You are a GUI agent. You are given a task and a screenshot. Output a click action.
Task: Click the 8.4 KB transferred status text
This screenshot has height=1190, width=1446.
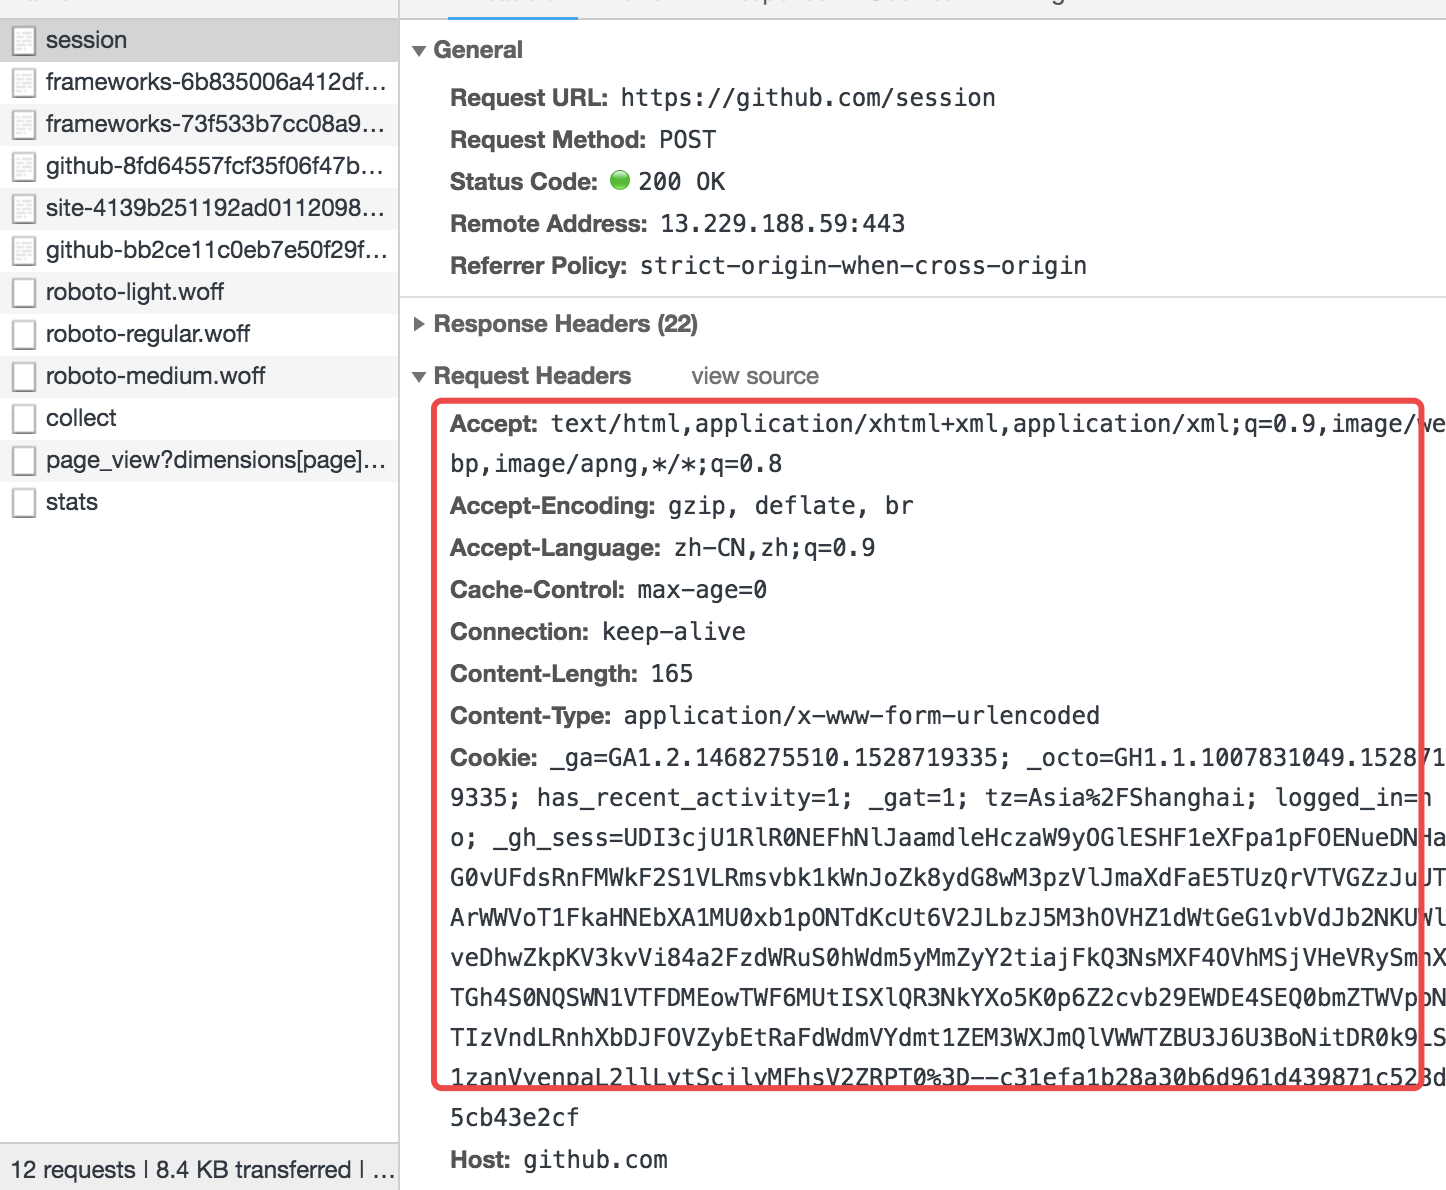click(254, 1170)
